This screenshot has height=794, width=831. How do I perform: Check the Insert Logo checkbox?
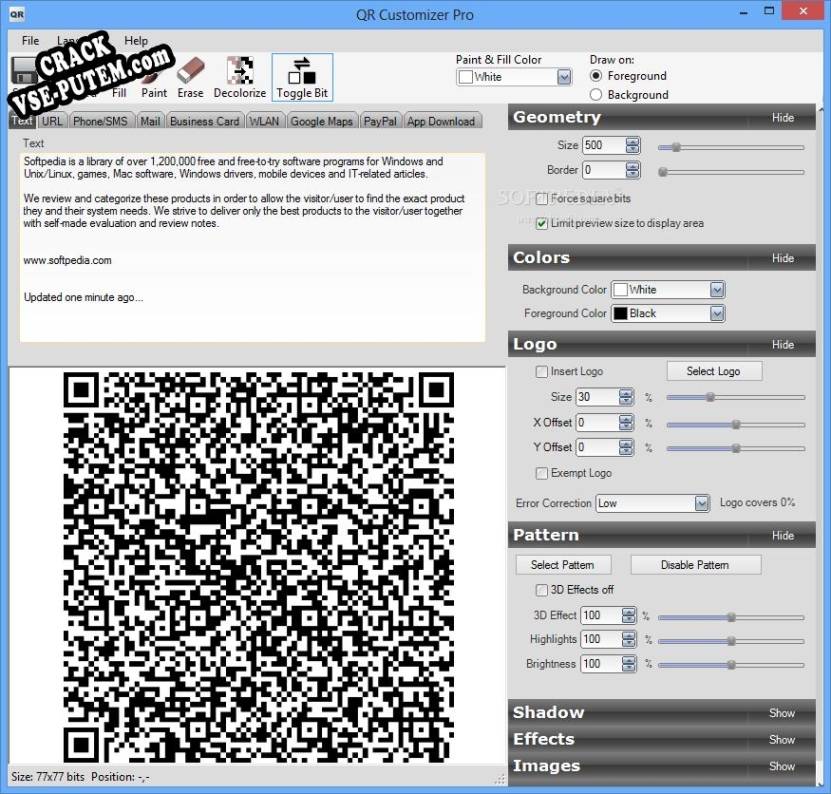click(542, 372)
